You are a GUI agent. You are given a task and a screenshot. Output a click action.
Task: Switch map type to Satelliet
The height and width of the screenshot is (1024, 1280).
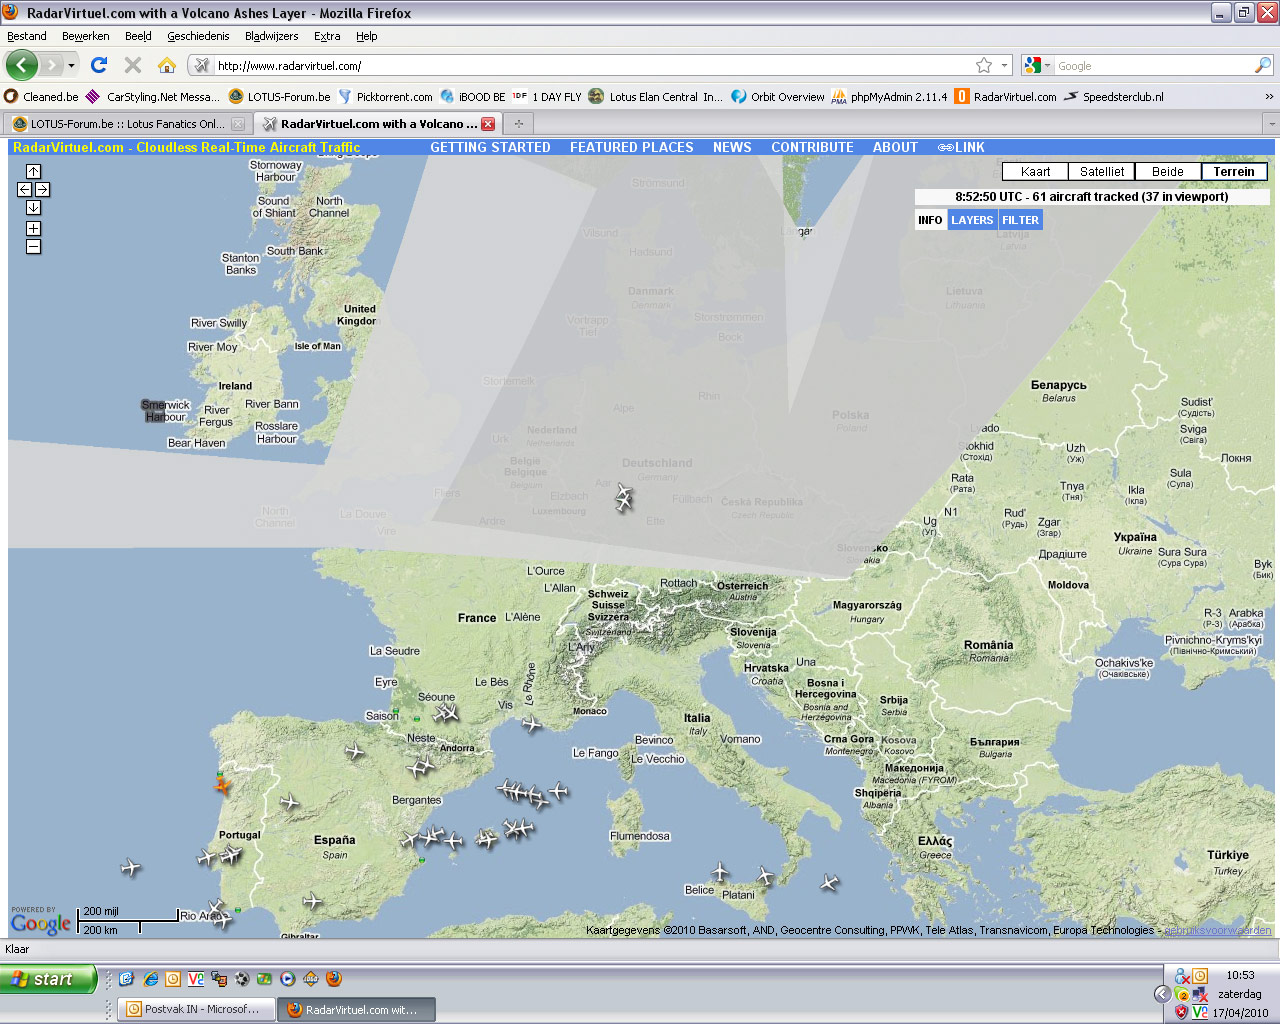point(1102,171)
